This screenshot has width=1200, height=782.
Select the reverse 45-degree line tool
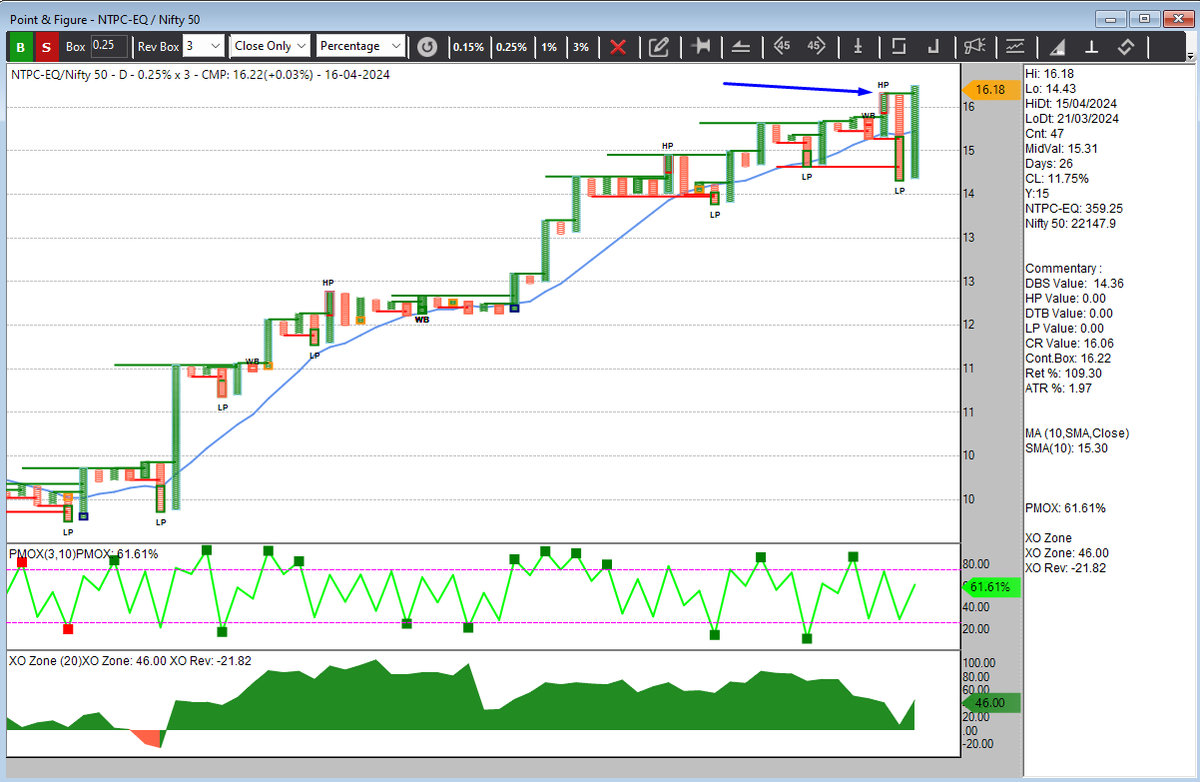(816, 46)
